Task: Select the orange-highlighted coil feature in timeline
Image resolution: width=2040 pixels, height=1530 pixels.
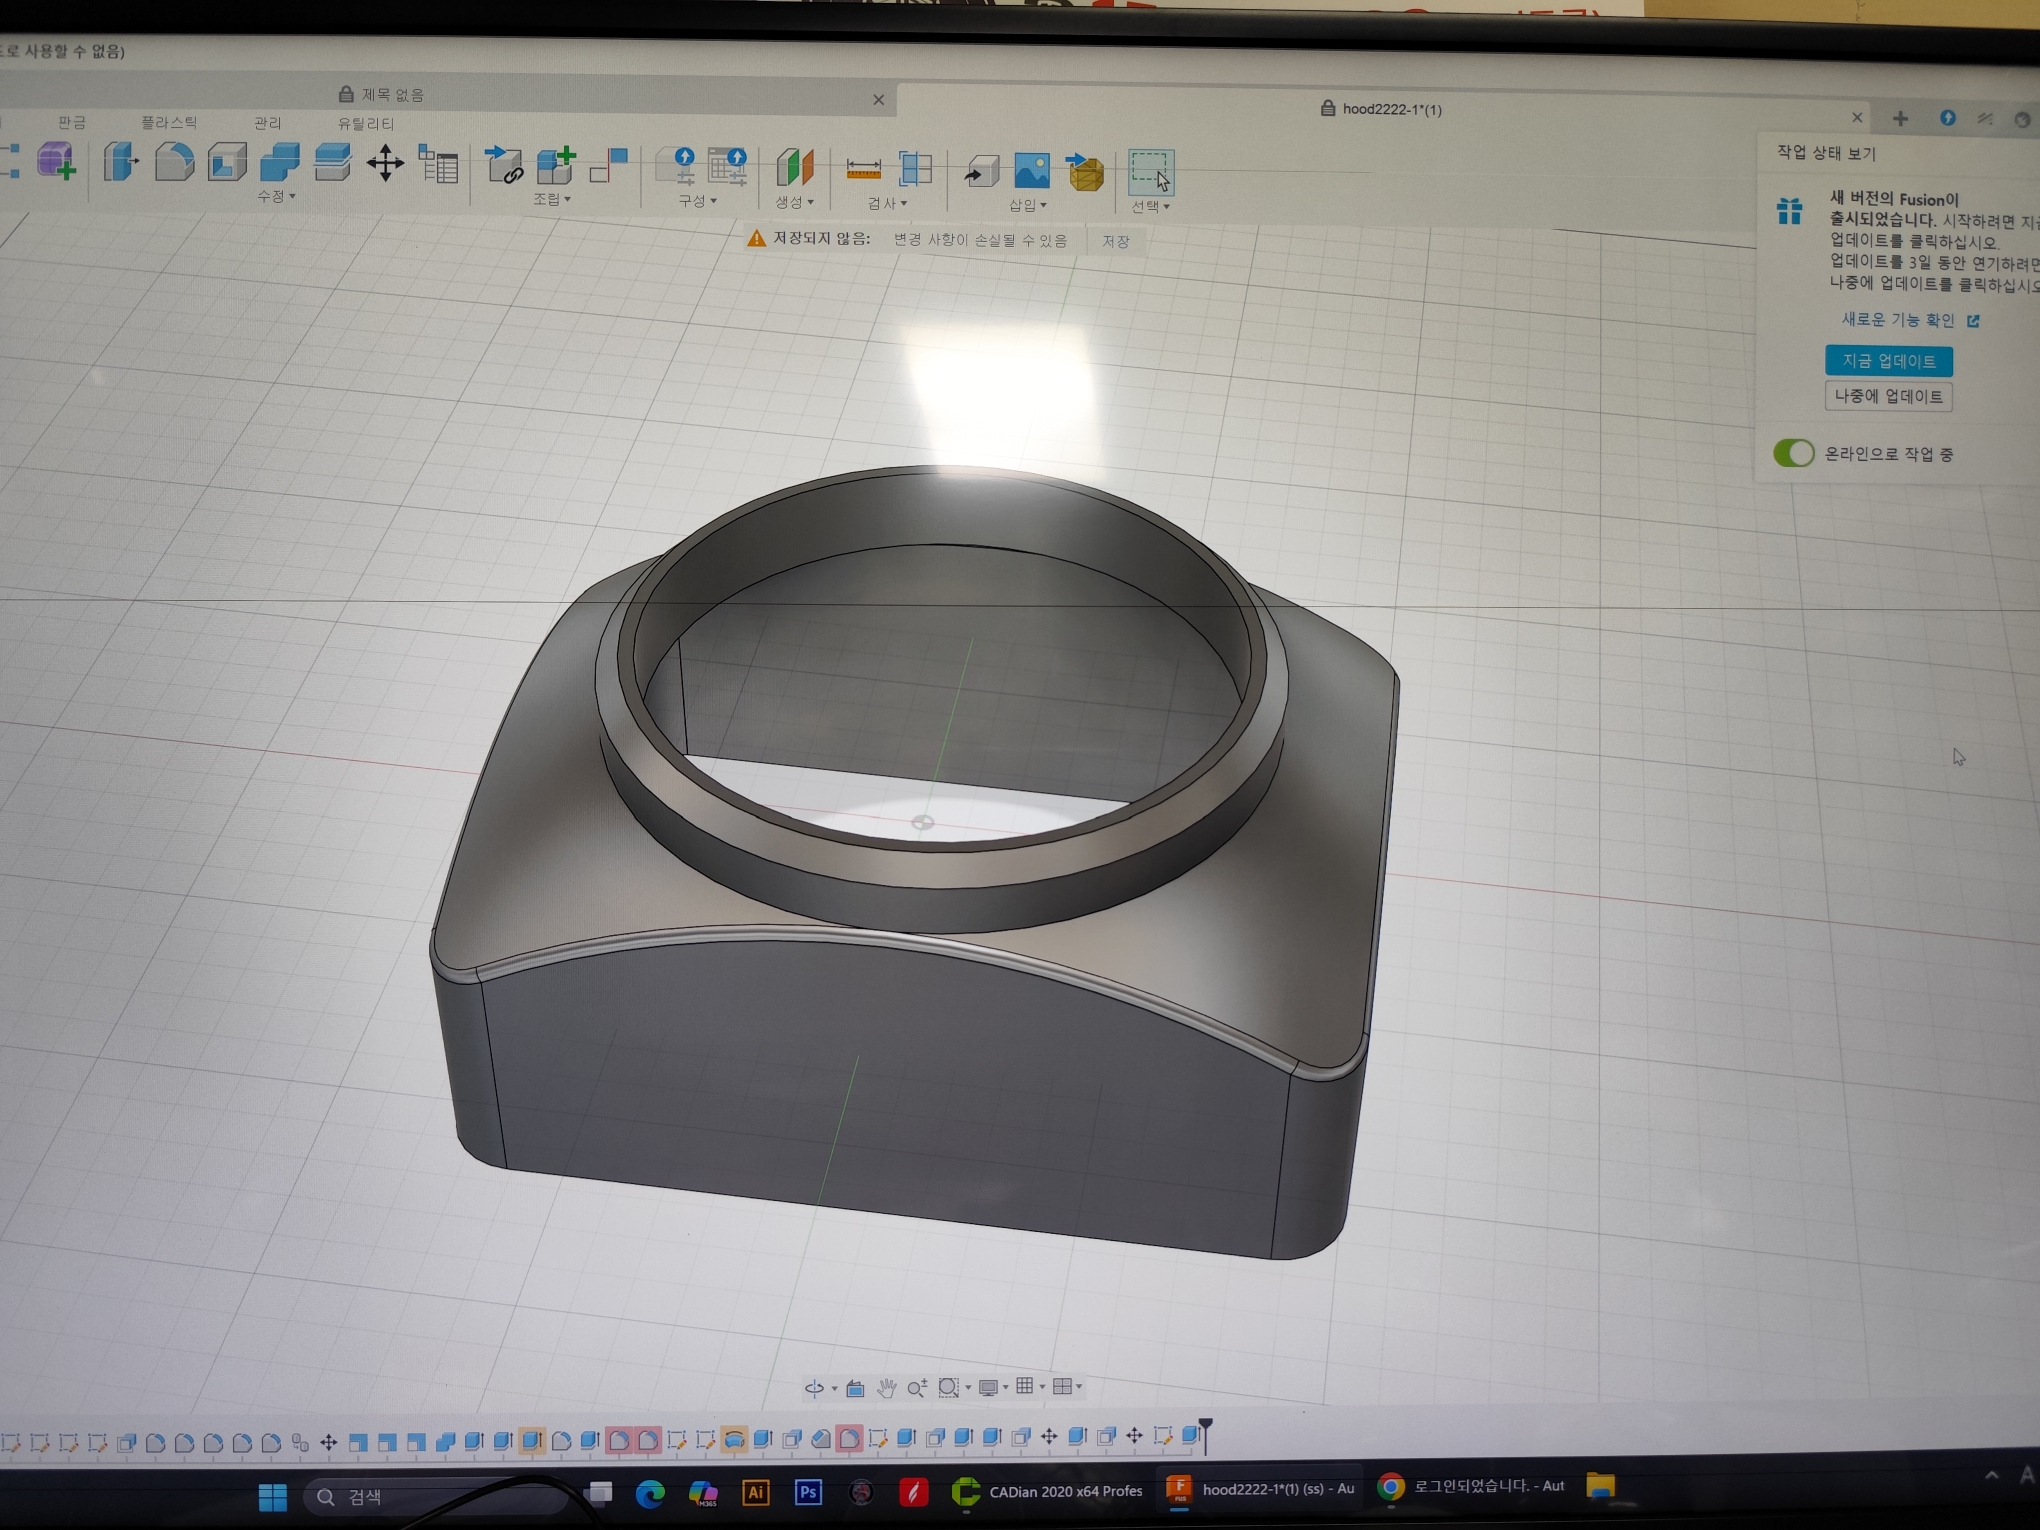Action: [733, 1440]
